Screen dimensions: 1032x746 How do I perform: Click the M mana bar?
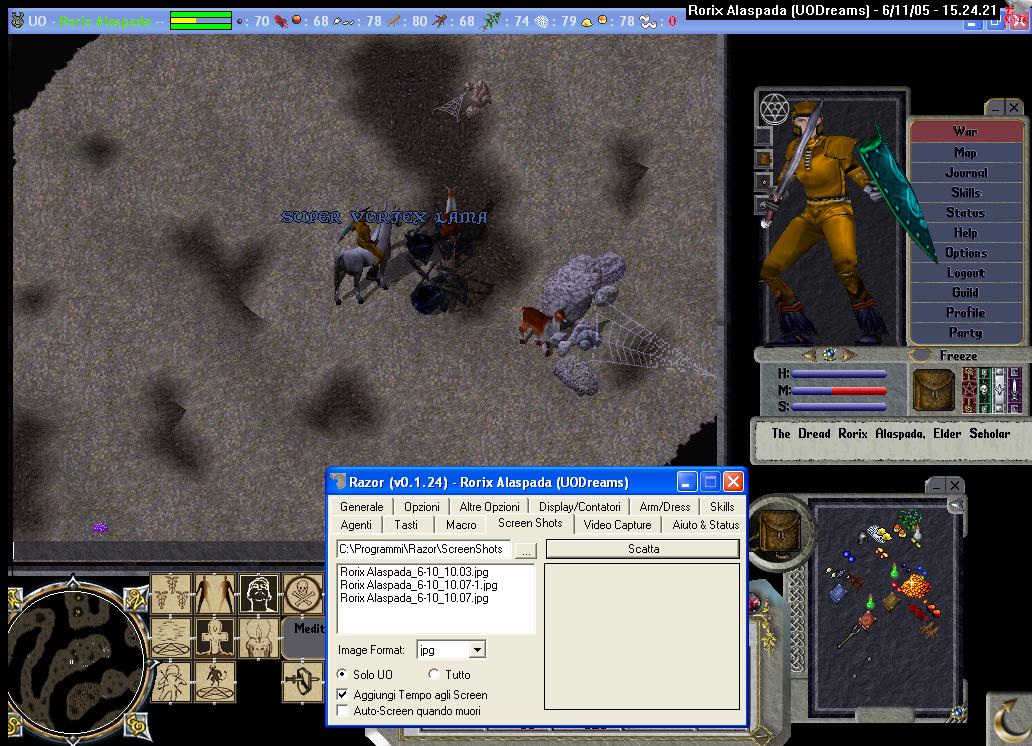839,390
